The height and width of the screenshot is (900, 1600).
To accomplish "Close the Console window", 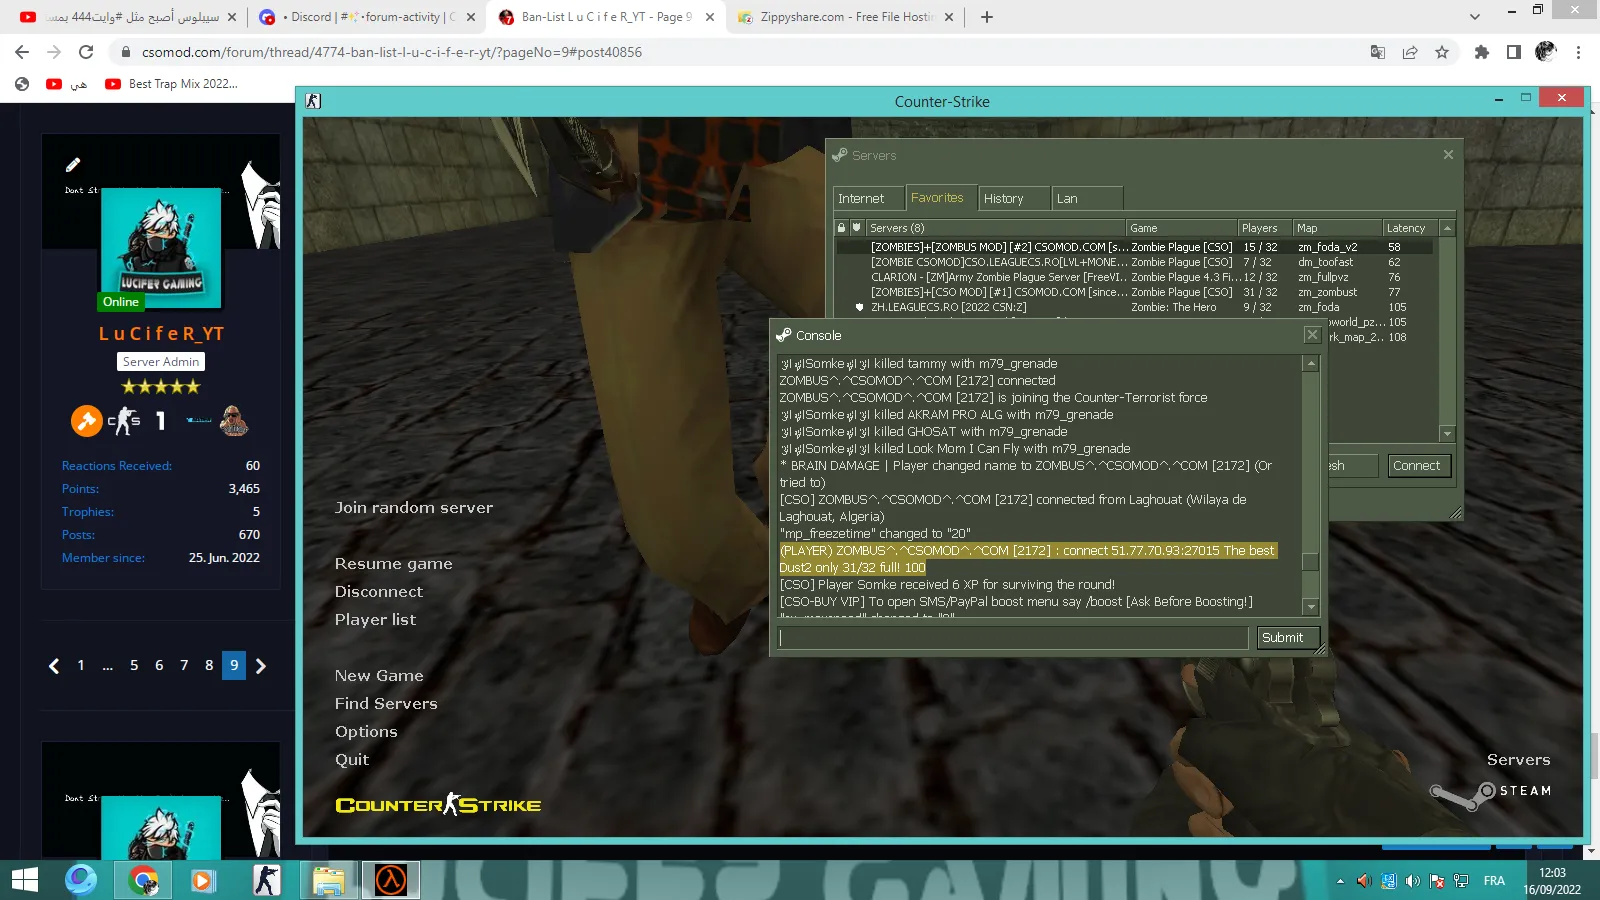I will pyautogui.click(x=1312, y=335).
